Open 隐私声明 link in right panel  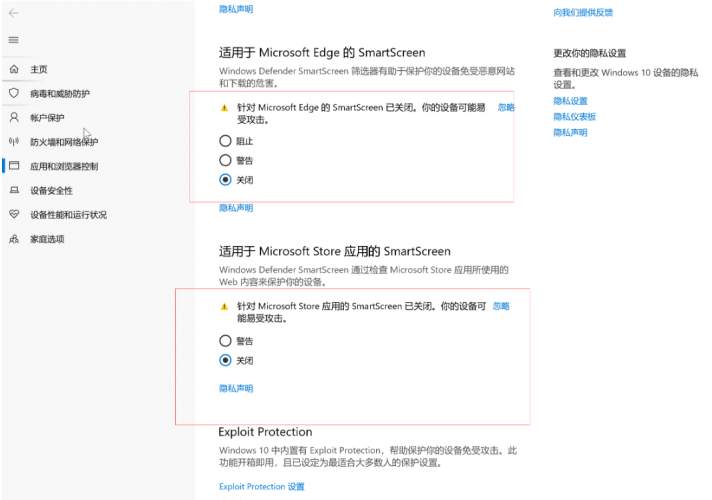(570, 133)
